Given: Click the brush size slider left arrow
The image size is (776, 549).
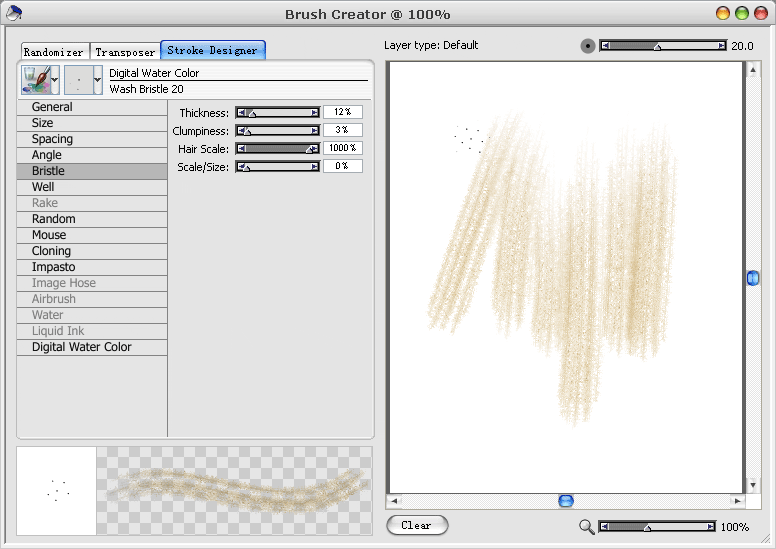Looking at the screenshot, I should click(605, 46).
